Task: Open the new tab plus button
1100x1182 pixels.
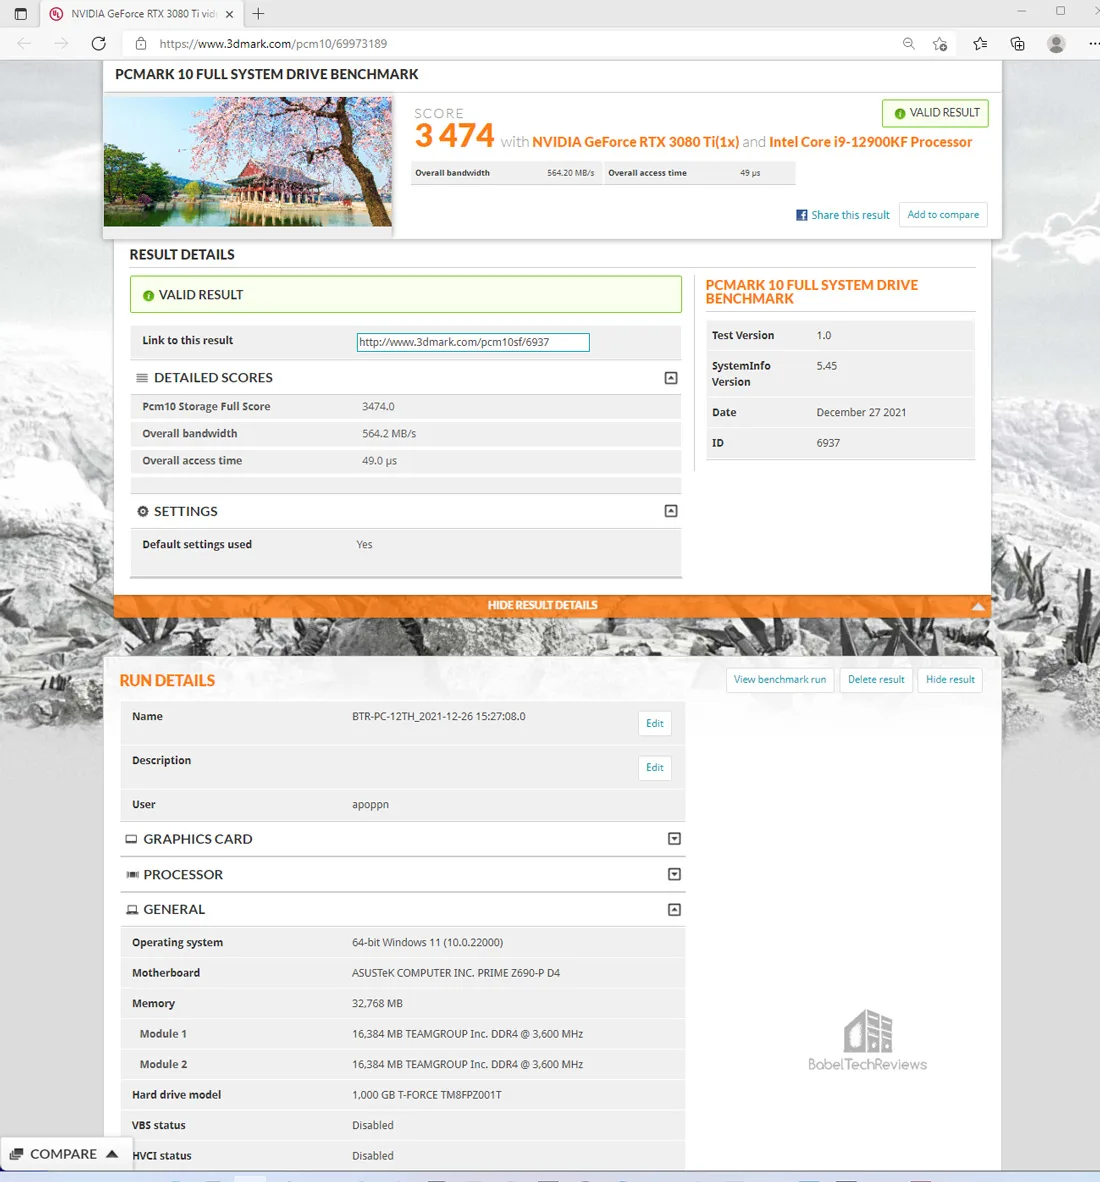Action: 258,14
